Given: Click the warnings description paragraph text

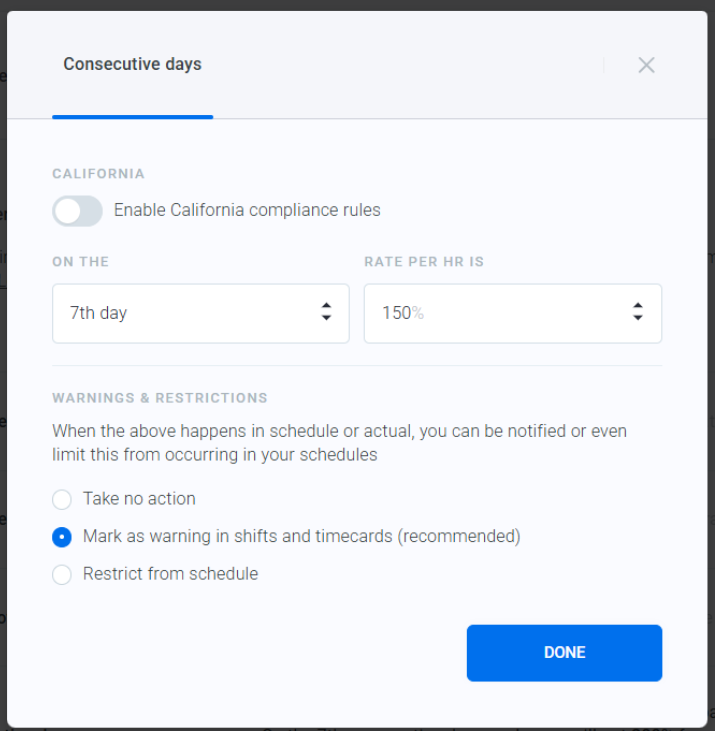Looking at the screenshot, I should [x=340, y=443].
